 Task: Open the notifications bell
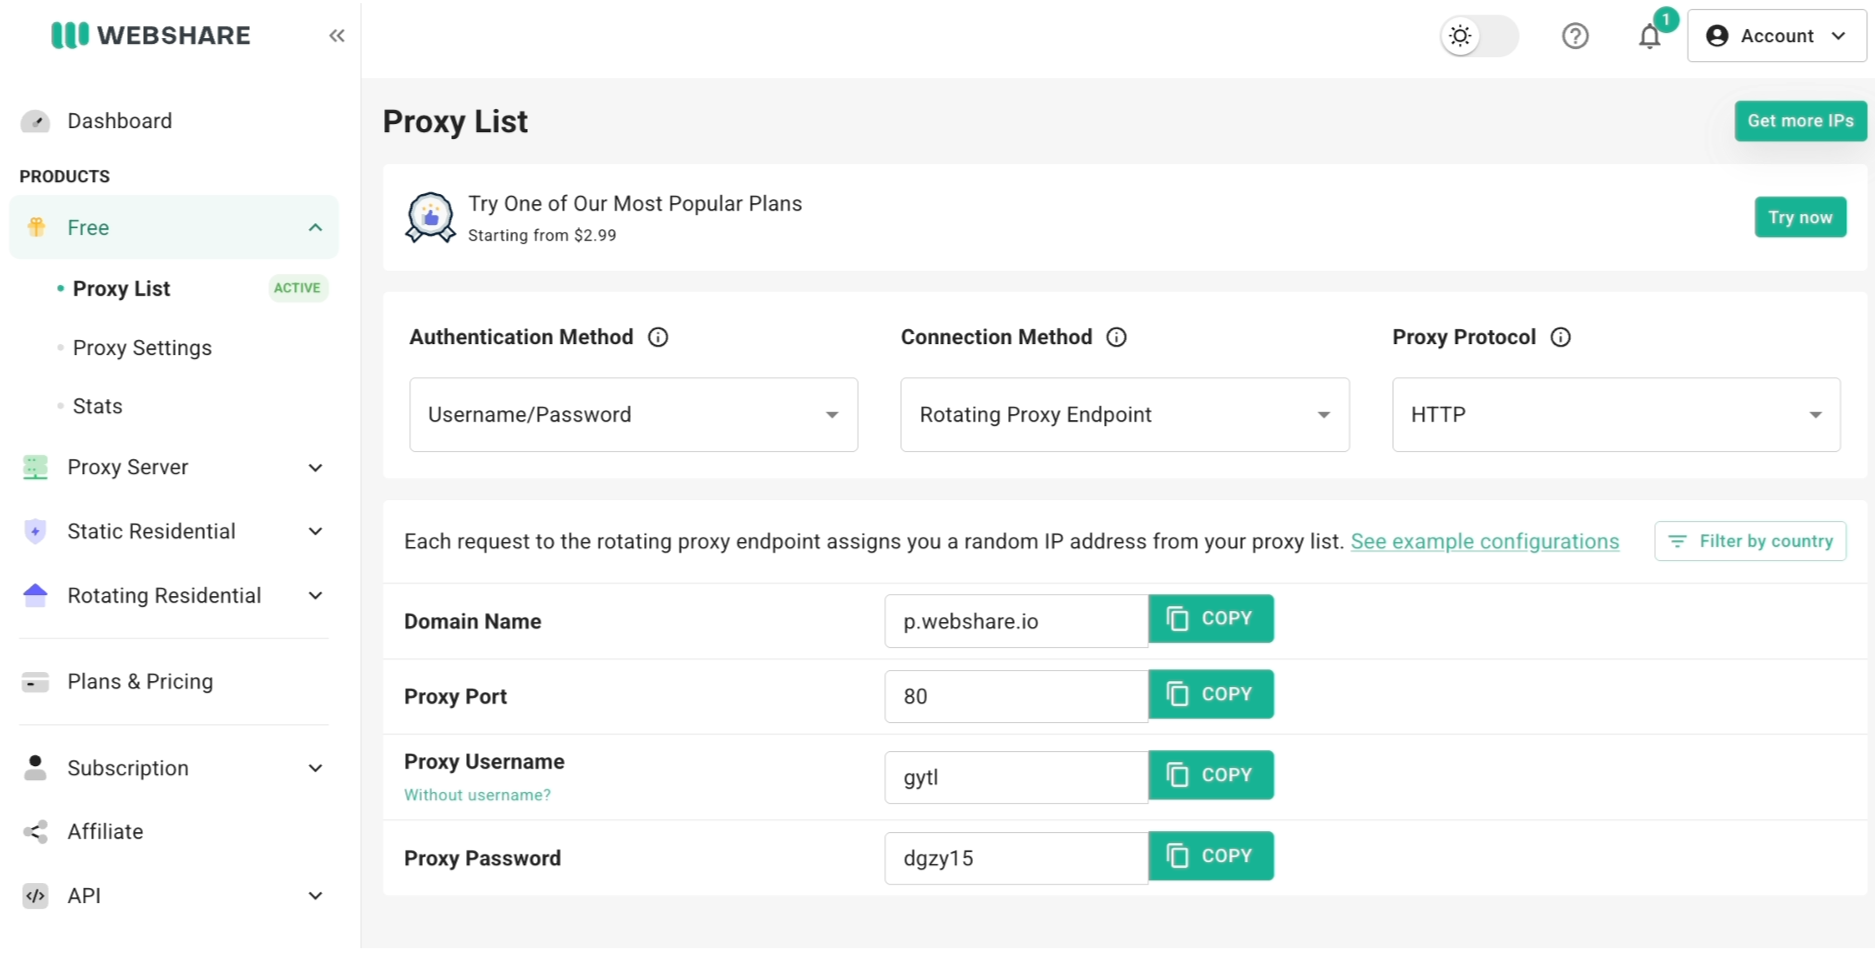click(1650, 37)
